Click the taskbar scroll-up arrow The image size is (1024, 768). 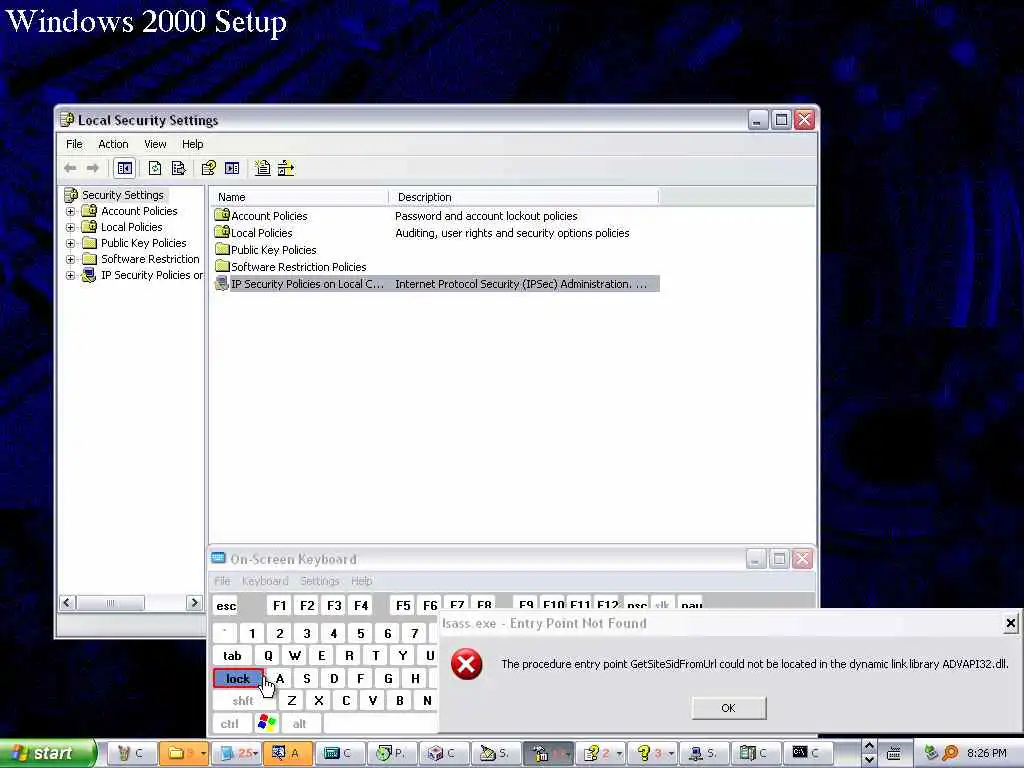(869, 746)
